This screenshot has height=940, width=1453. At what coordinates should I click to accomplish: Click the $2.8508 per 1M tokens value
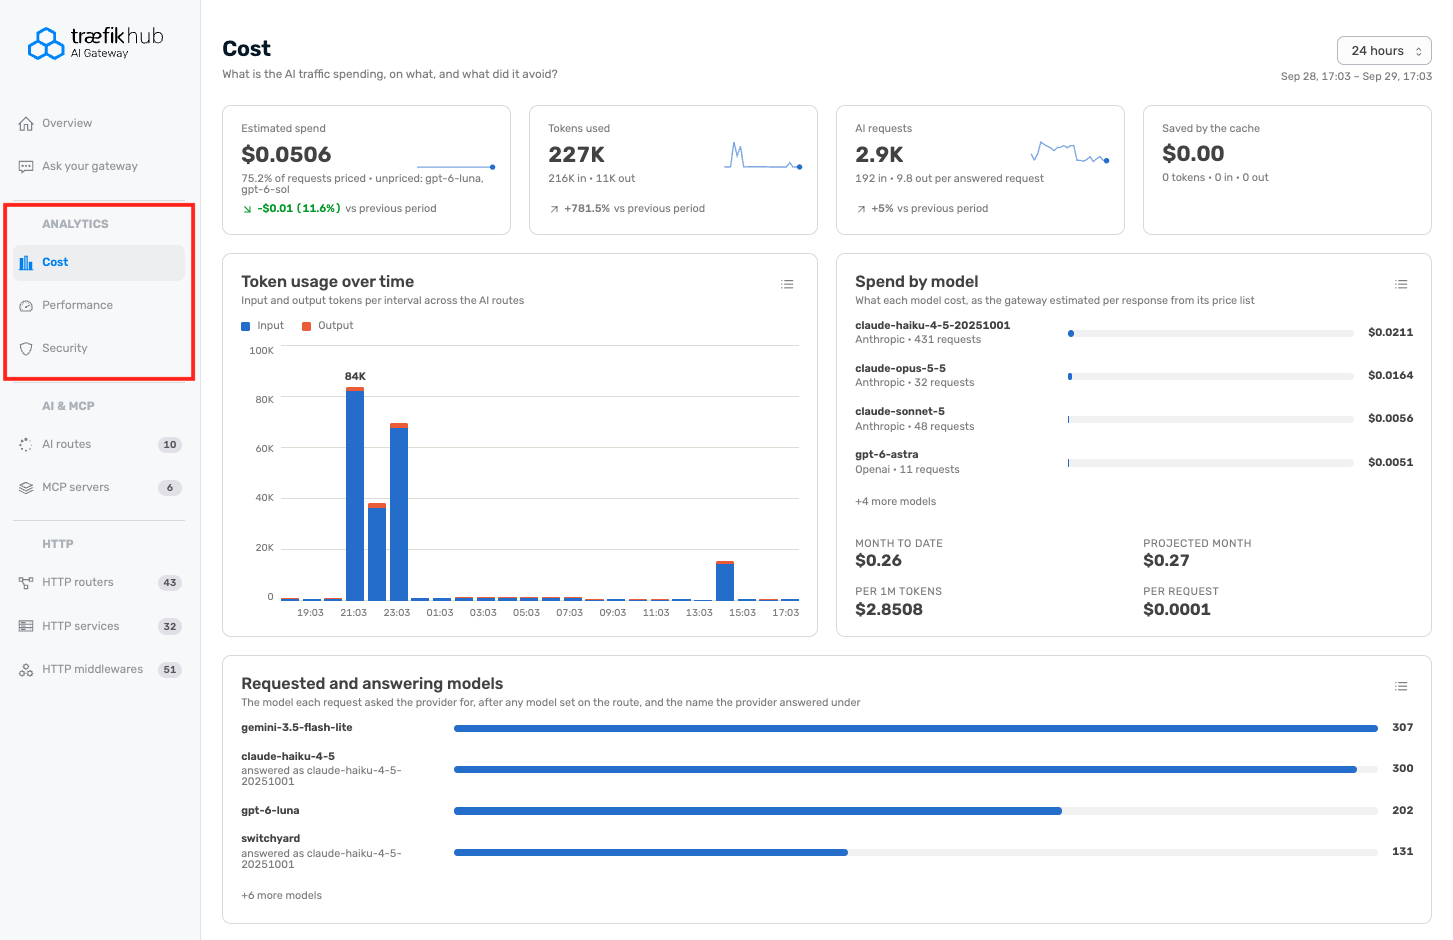(889, 610)
